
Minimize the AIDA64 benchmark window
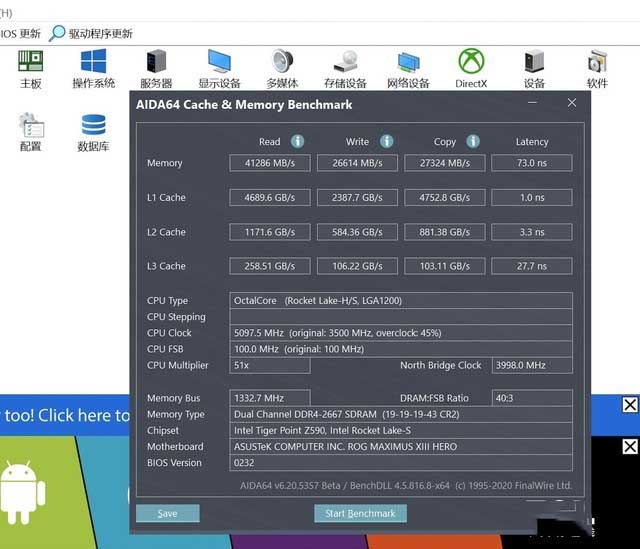coord(532,102)
